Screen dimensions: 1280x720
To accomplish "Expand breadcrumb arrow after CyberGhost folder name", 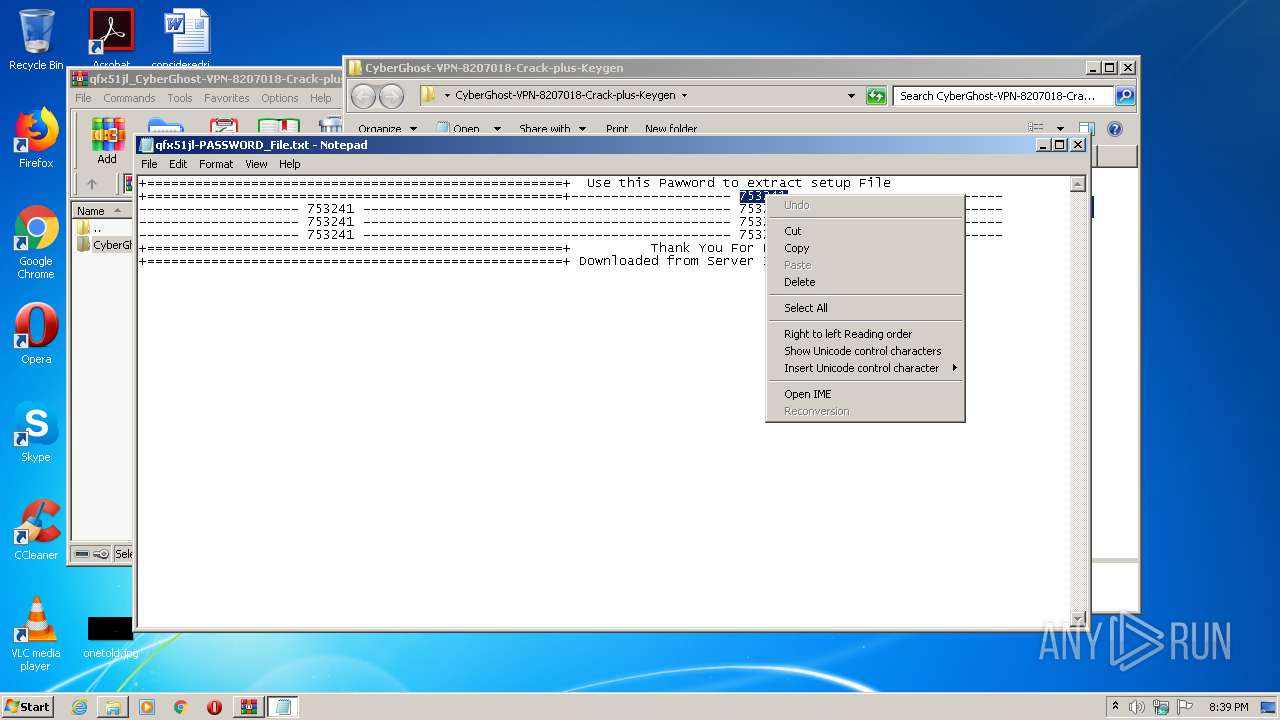I will click(684, 96).
